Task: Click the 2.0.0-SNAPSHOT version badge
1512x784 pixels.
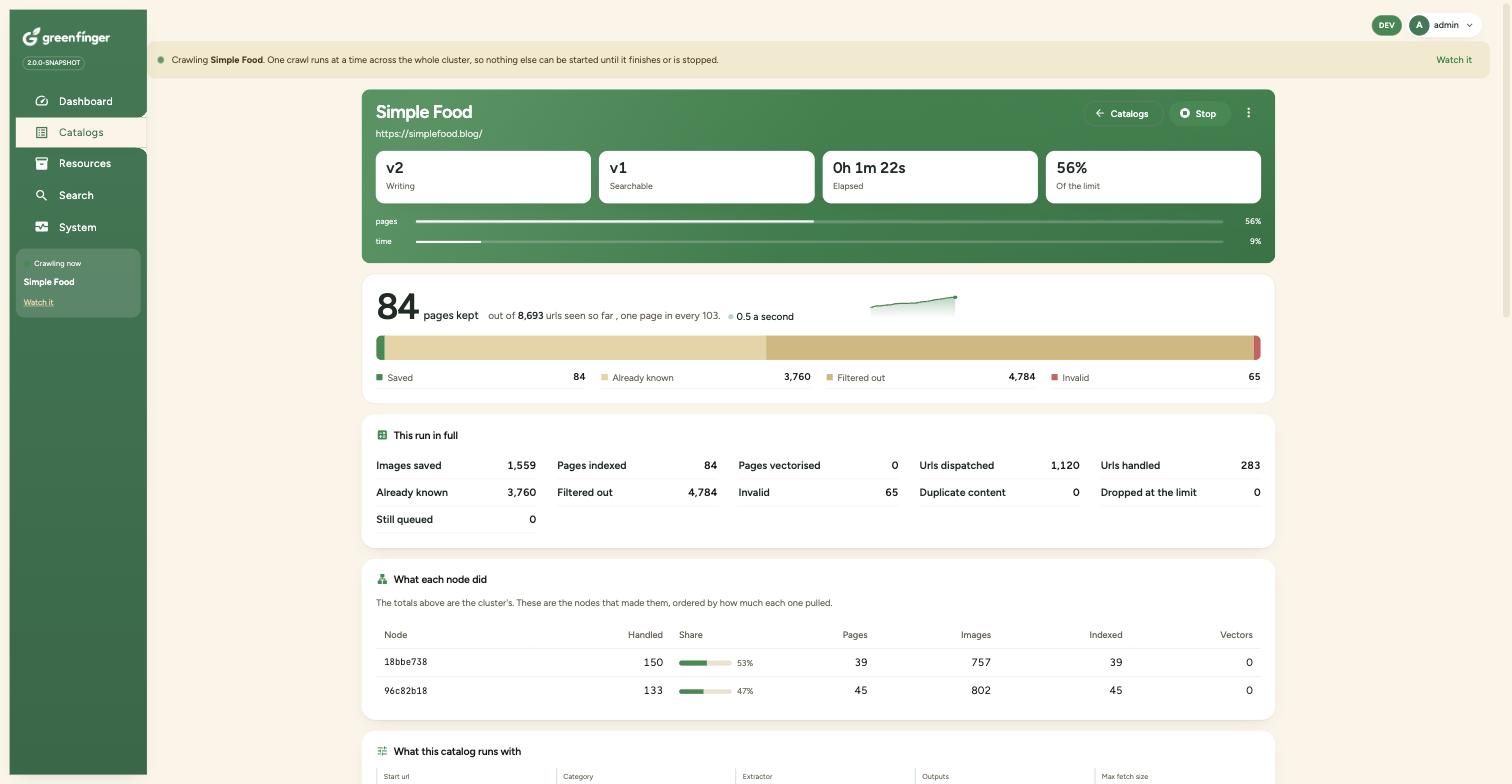Action: pyautogui.click(x=54, y=62)
